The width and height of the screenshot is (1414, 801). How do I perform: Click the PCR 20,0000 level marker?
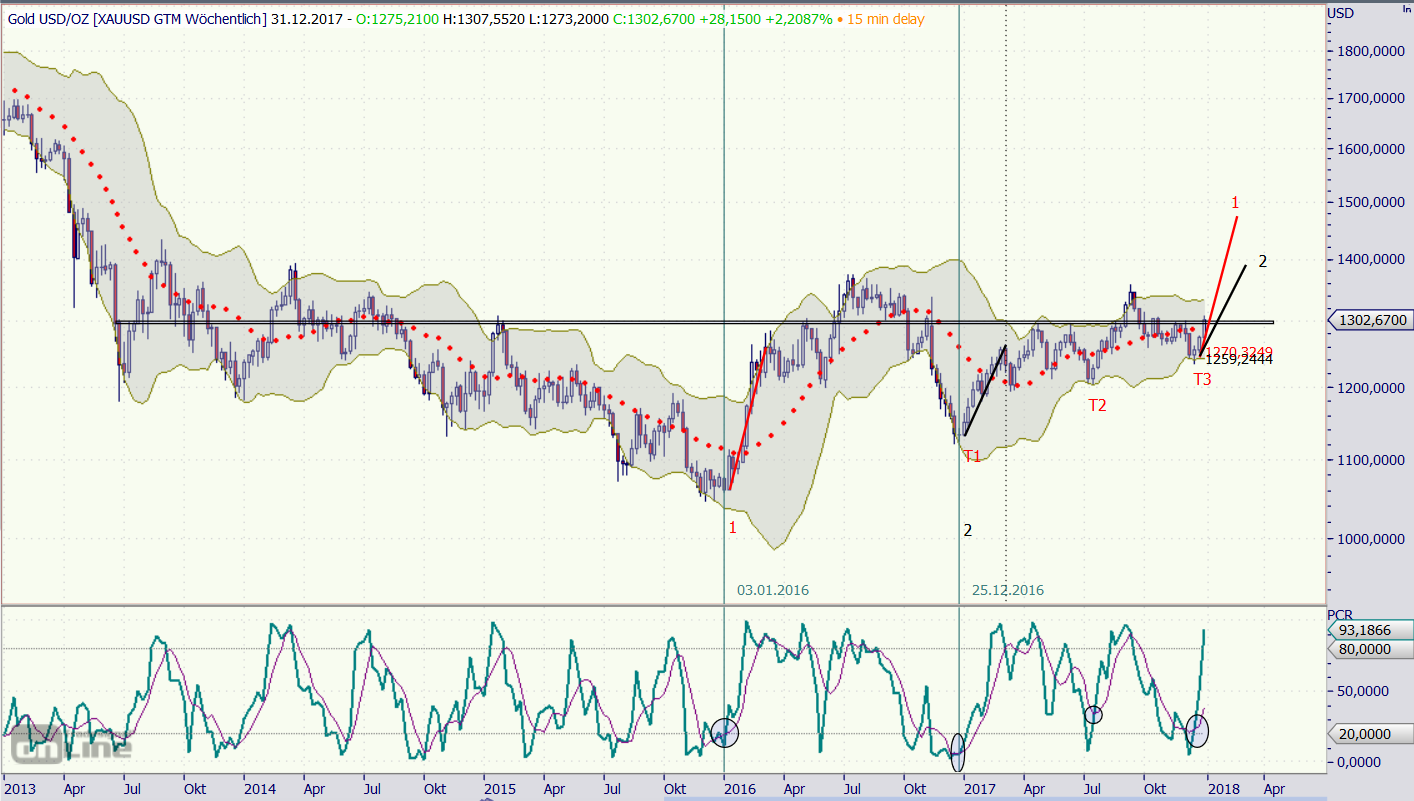coord(1365,733)
